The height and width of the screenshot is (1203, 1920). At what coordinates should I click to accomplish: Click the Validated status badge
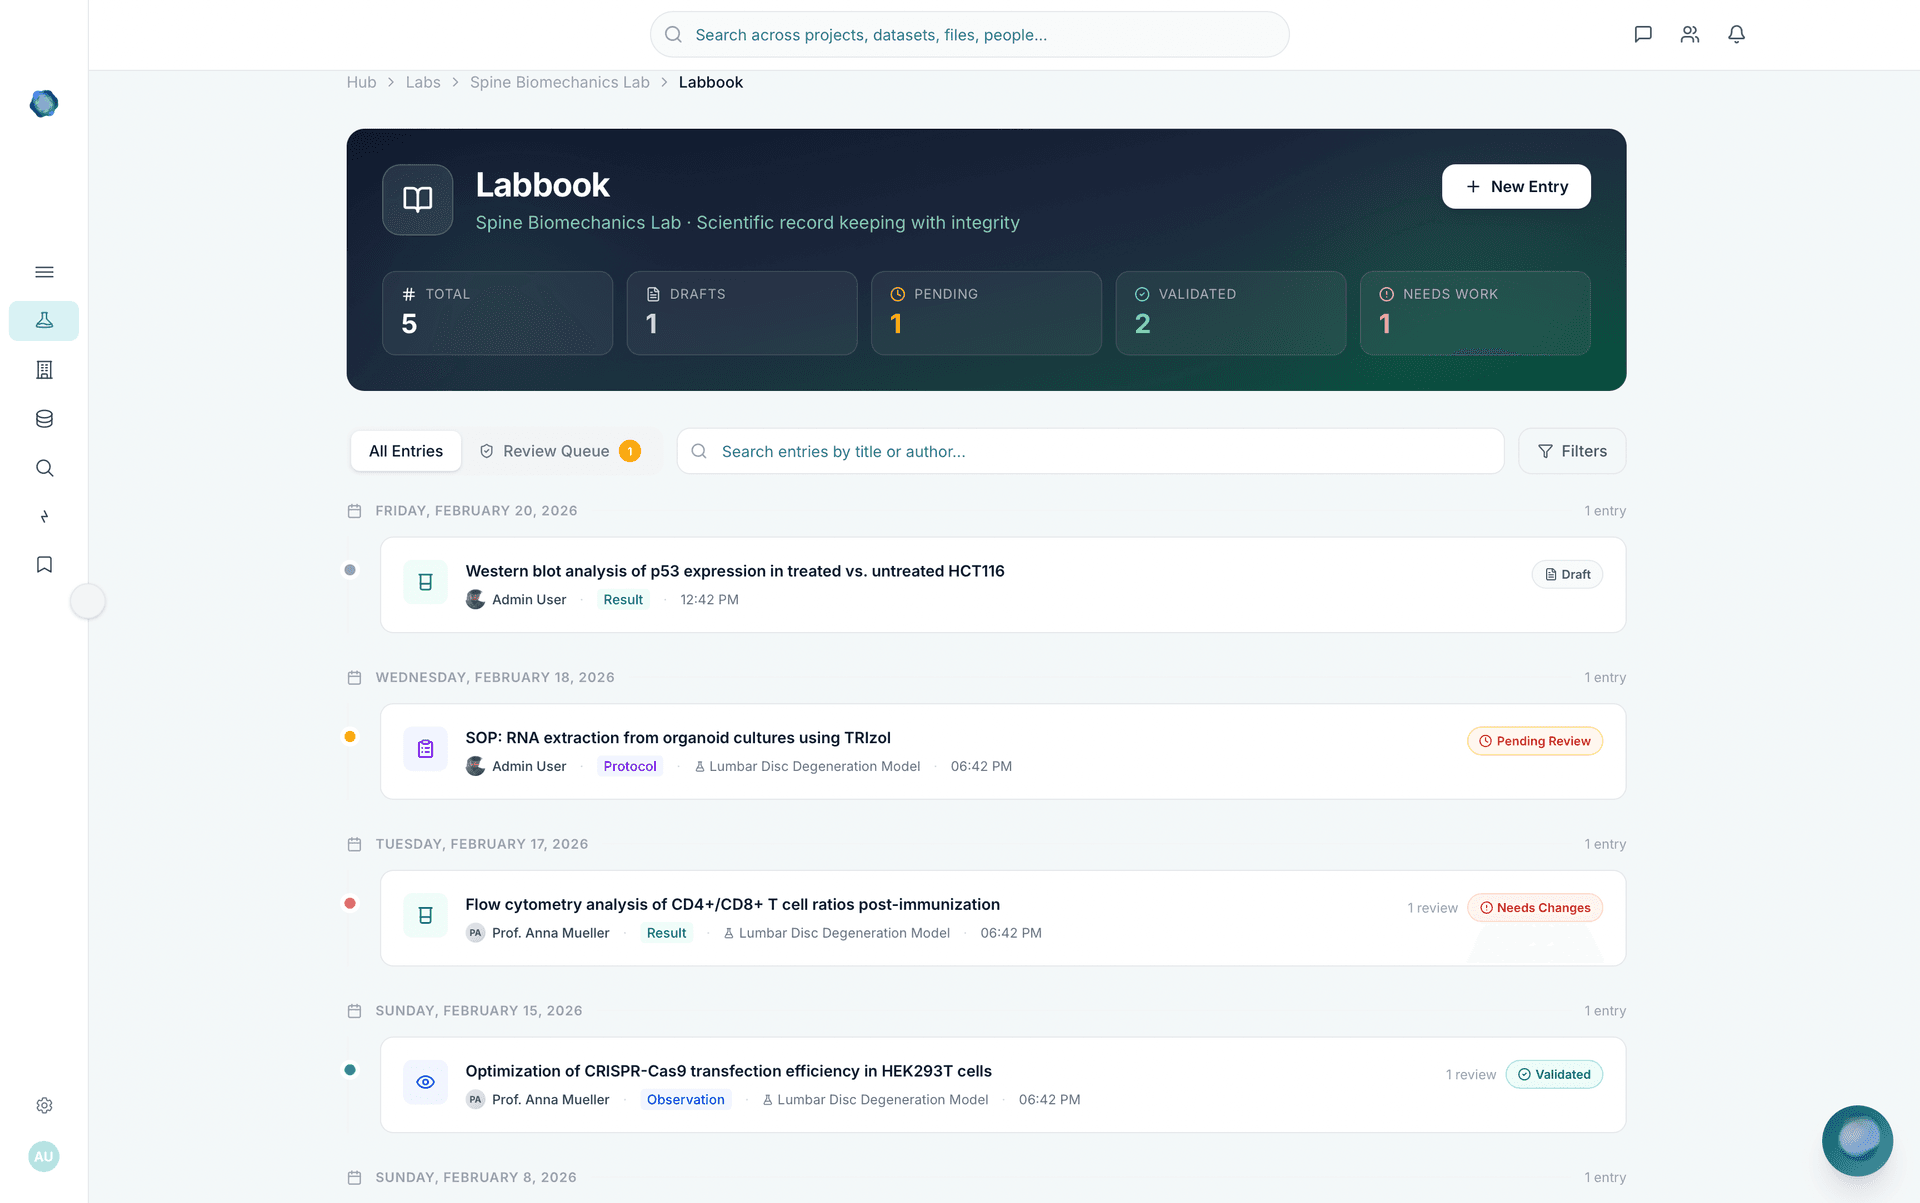1554,1074
